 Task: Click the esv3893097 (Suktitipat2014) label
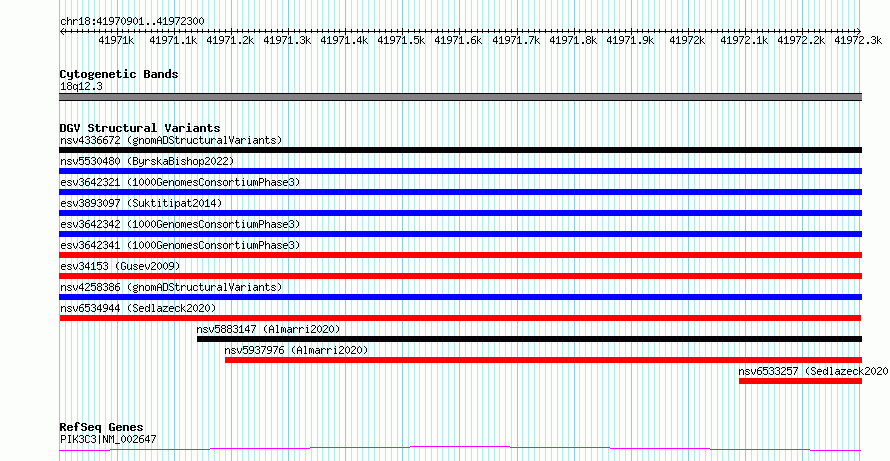[141, 203]
